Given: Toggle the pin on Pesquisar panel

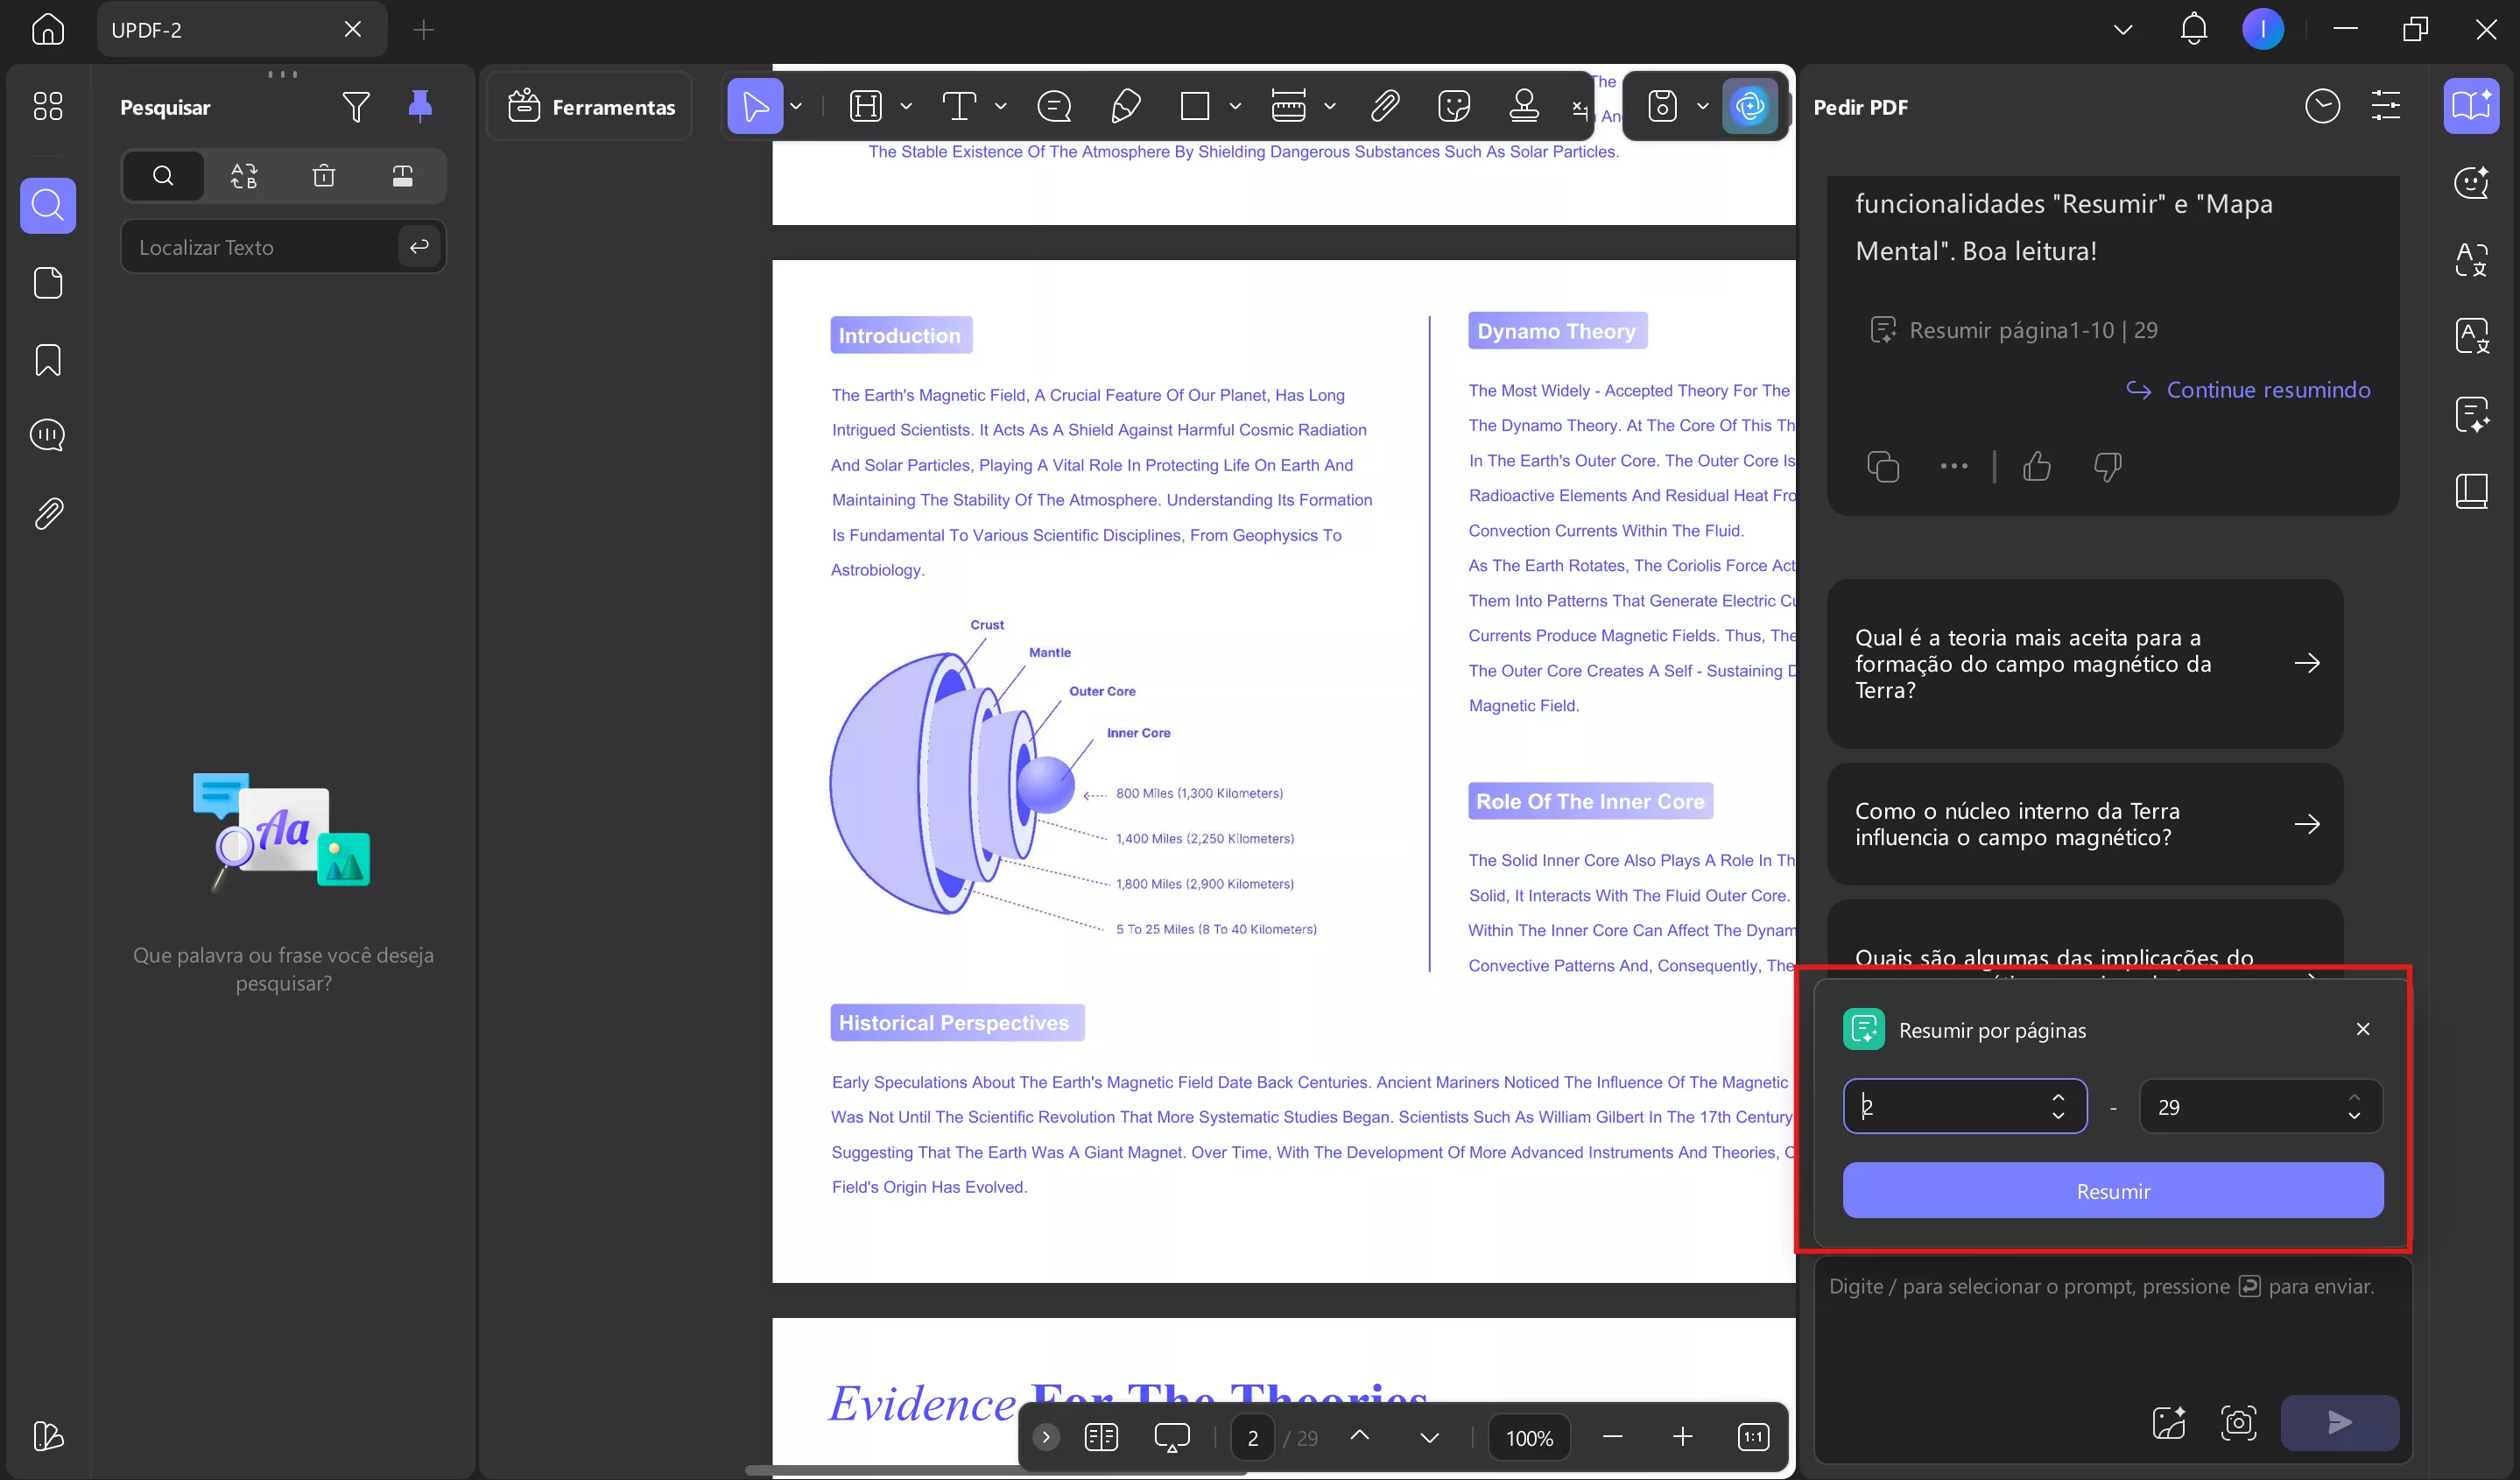Looking at the screenshot, I should click(420, 106).
